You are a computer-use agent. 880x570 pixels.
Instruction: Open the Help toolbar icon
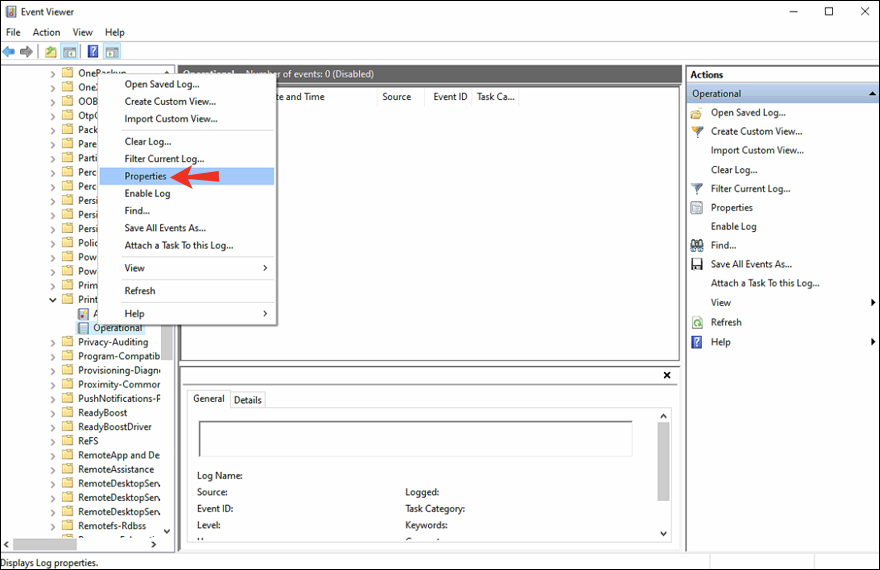click(93, 52)
